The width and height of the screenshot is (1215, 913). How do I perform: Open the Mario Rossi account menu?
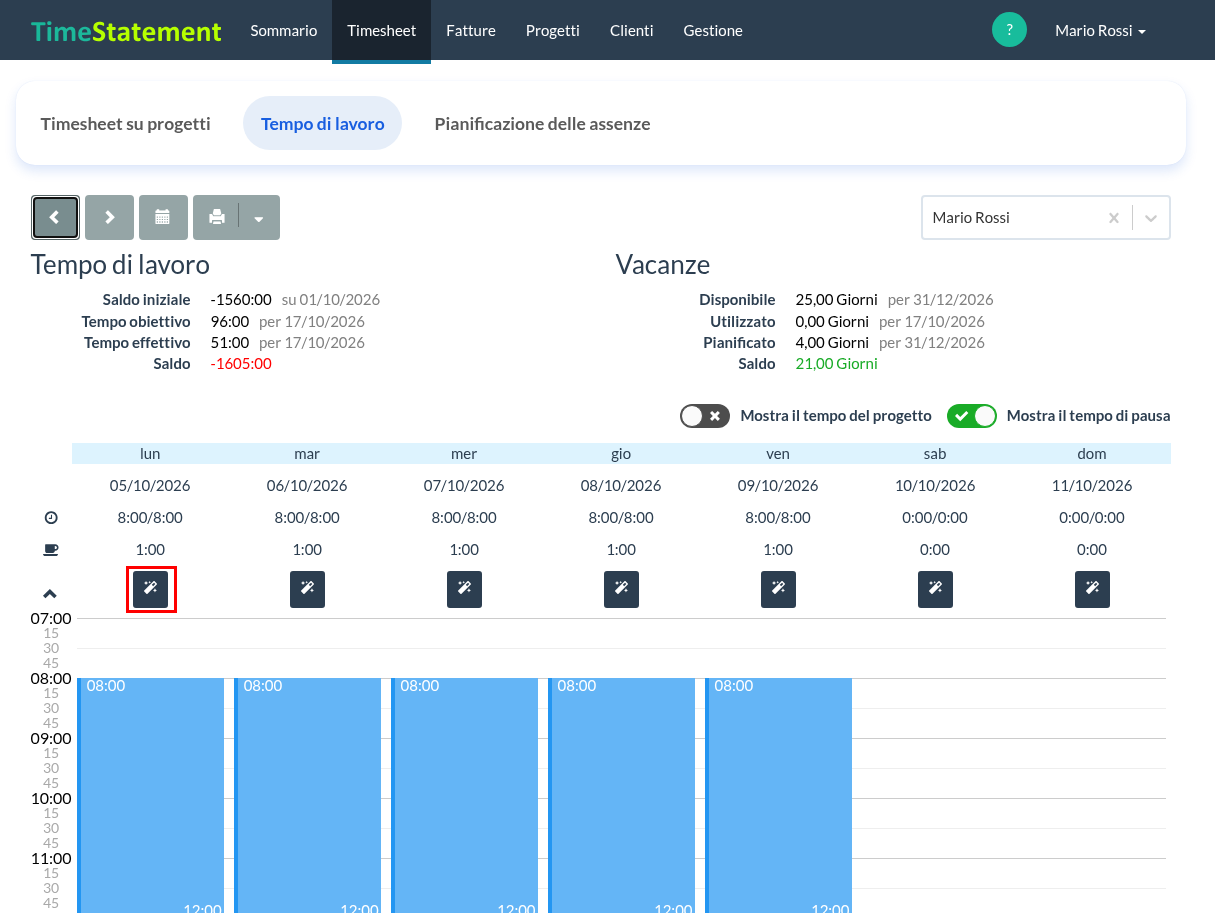tap(1100, 31)
